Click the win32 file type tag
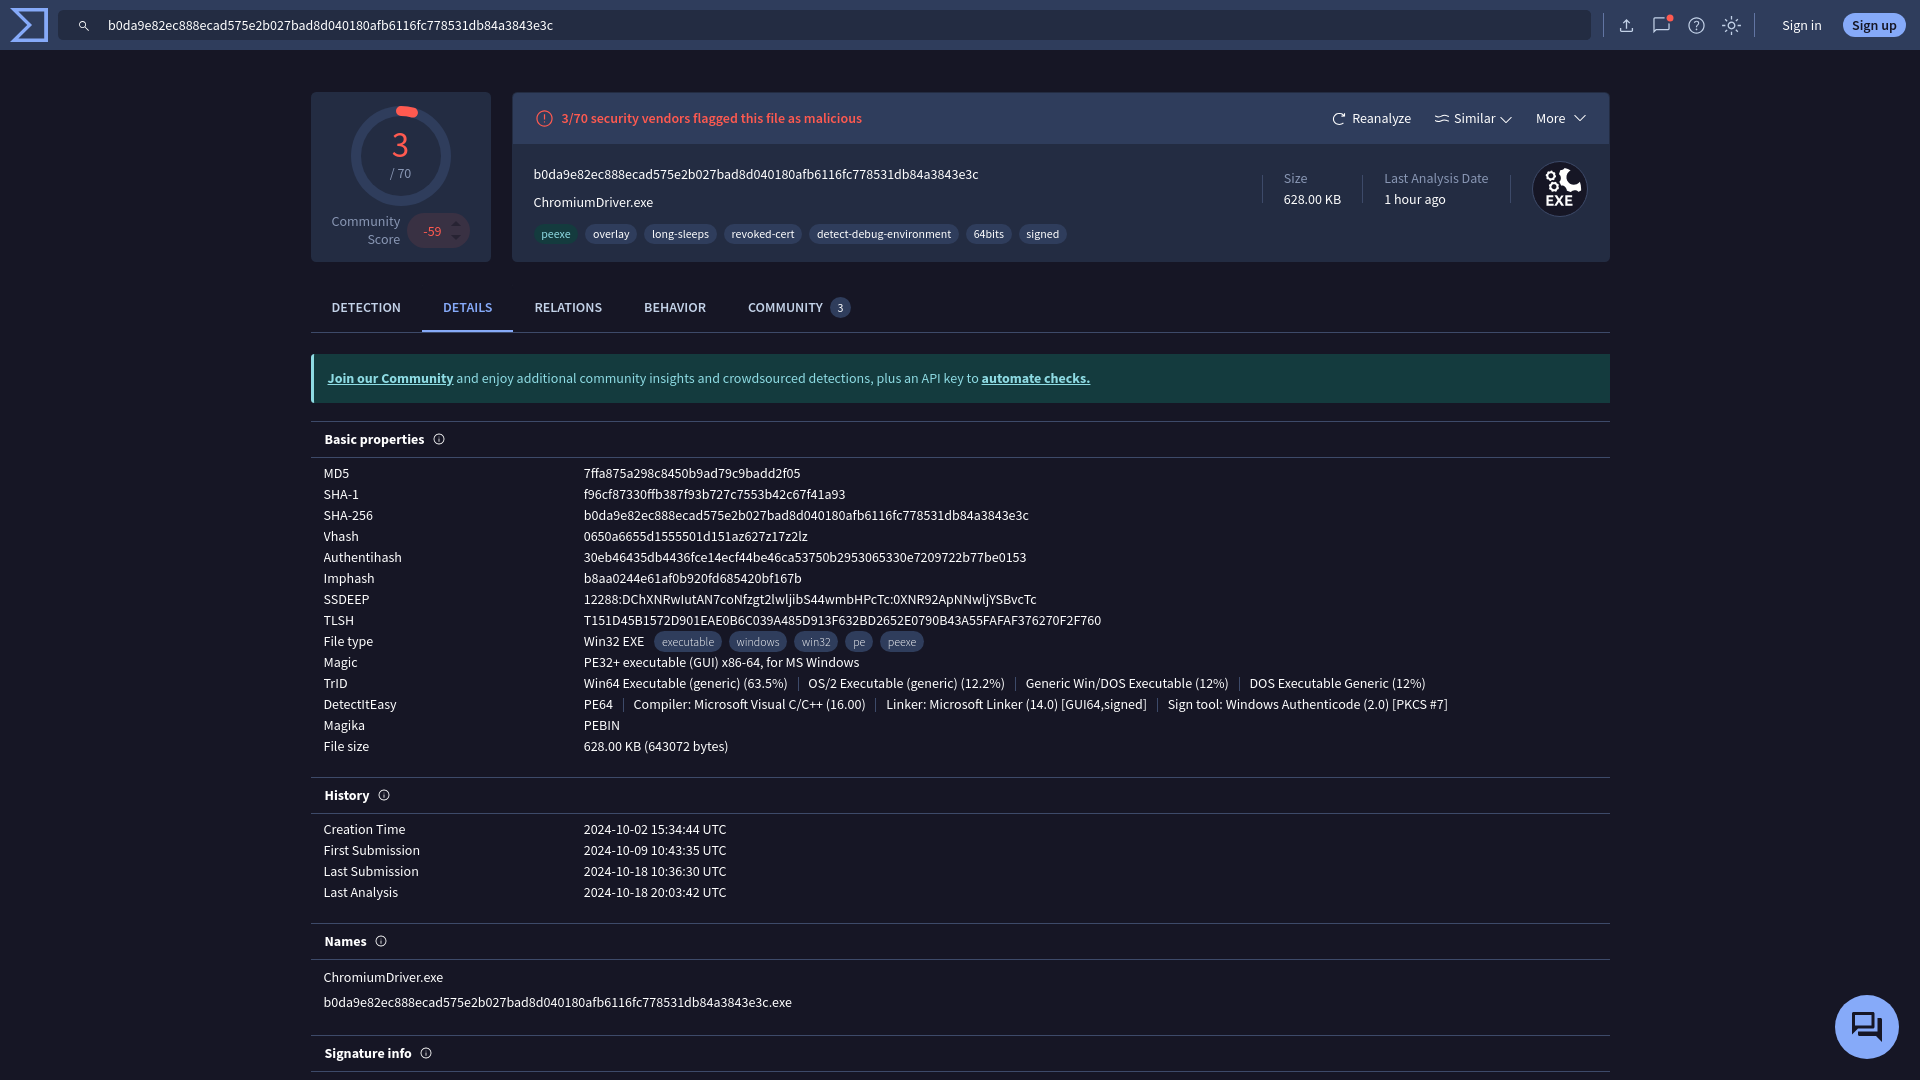1920x1080 pixels. pos(816,643)
